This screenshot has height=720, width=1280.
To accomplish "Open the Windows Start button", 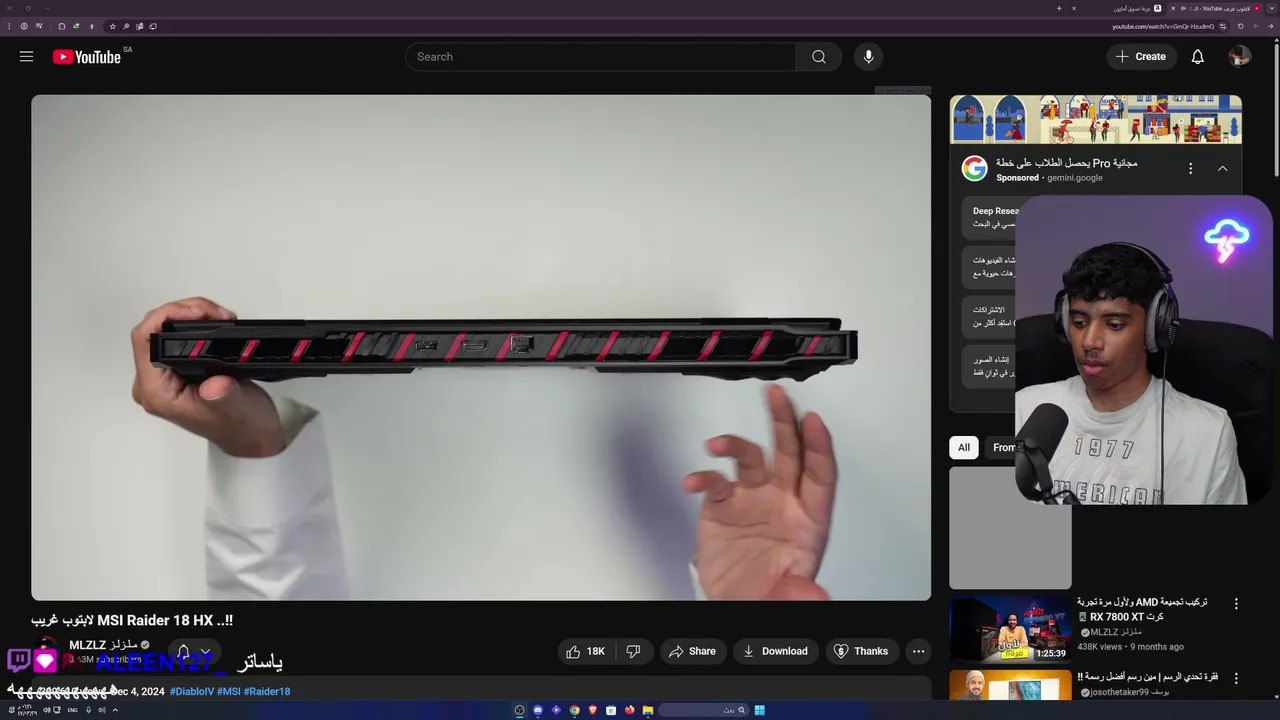I will pyautogui.click(x=759, y=710).
